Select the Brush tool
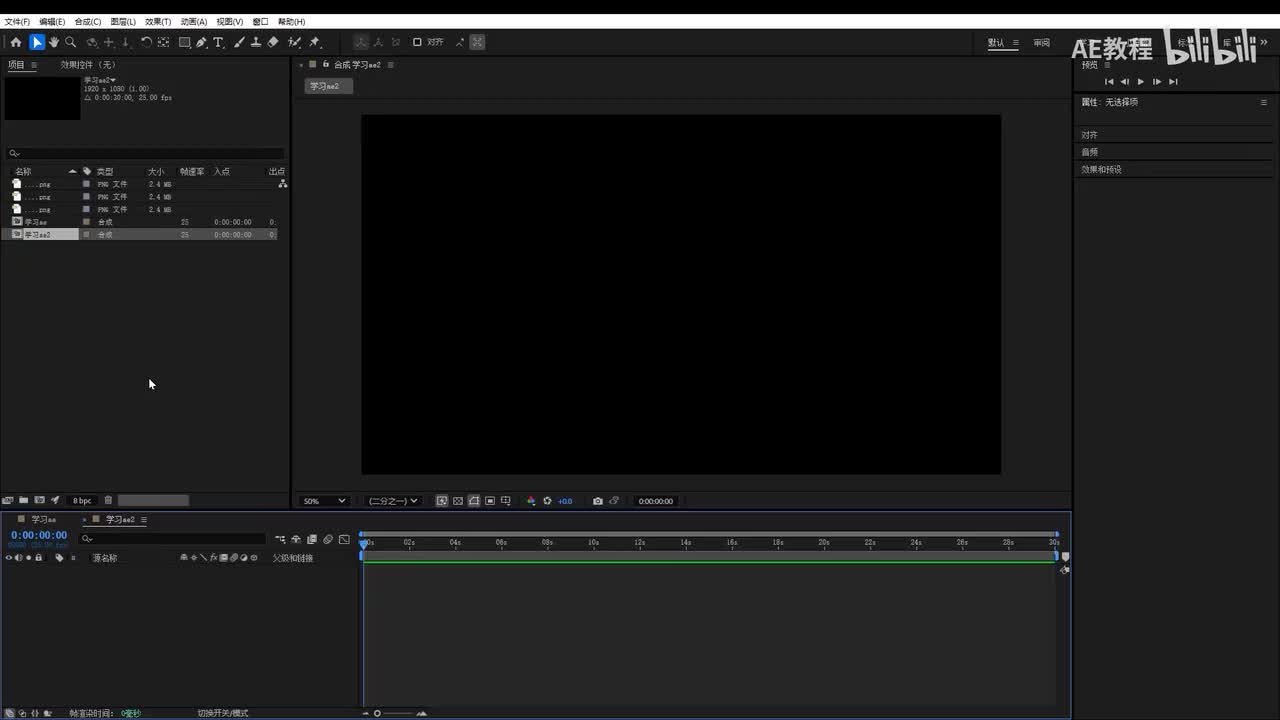 click(x=239, y=42)
